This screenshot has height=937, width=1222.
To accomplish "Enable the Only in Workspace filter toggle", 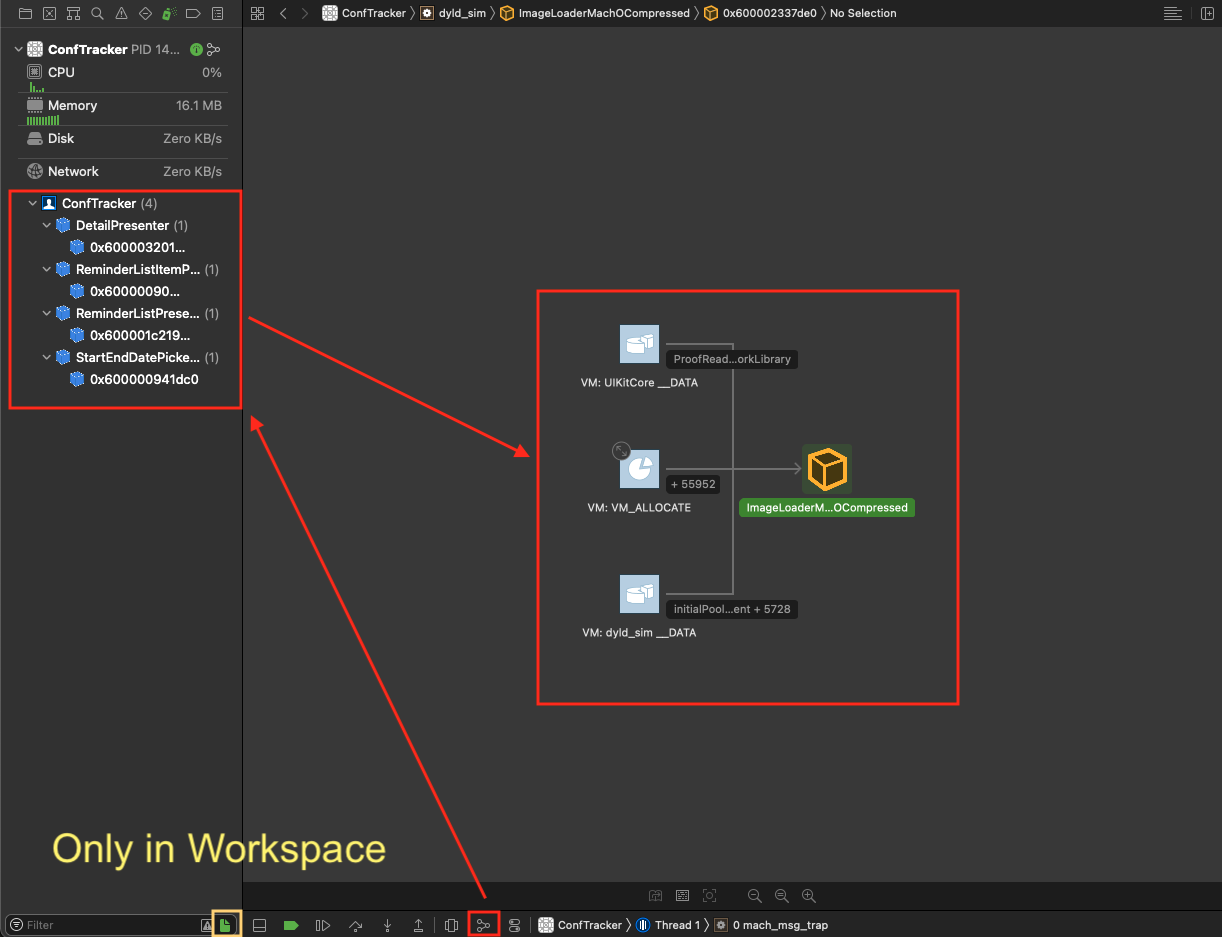I will [x=225, y=924].
